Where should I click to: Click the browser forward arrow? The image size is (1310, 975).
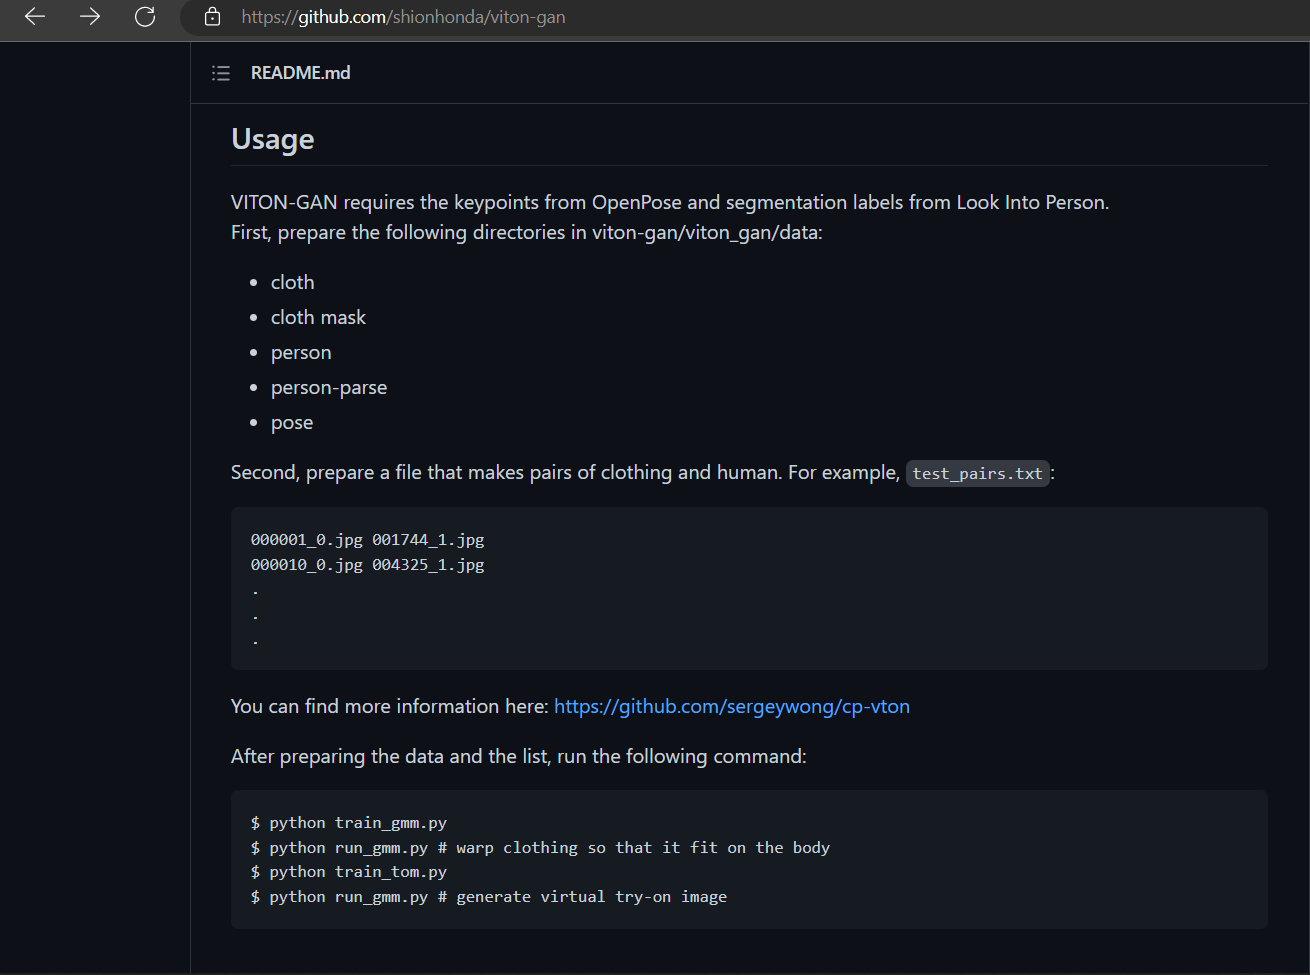(x=89, y=16)
